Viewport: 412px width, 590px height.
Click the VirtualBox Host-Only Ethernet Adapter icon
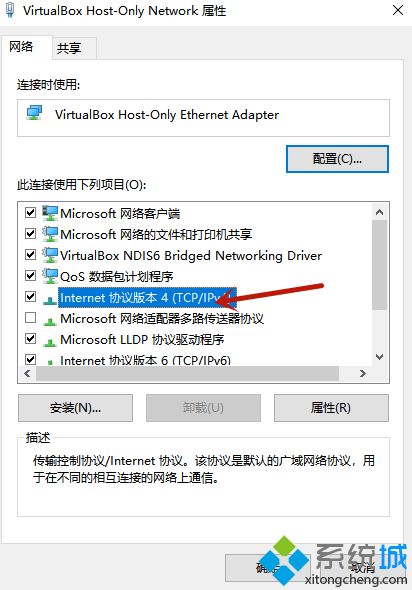34,113
